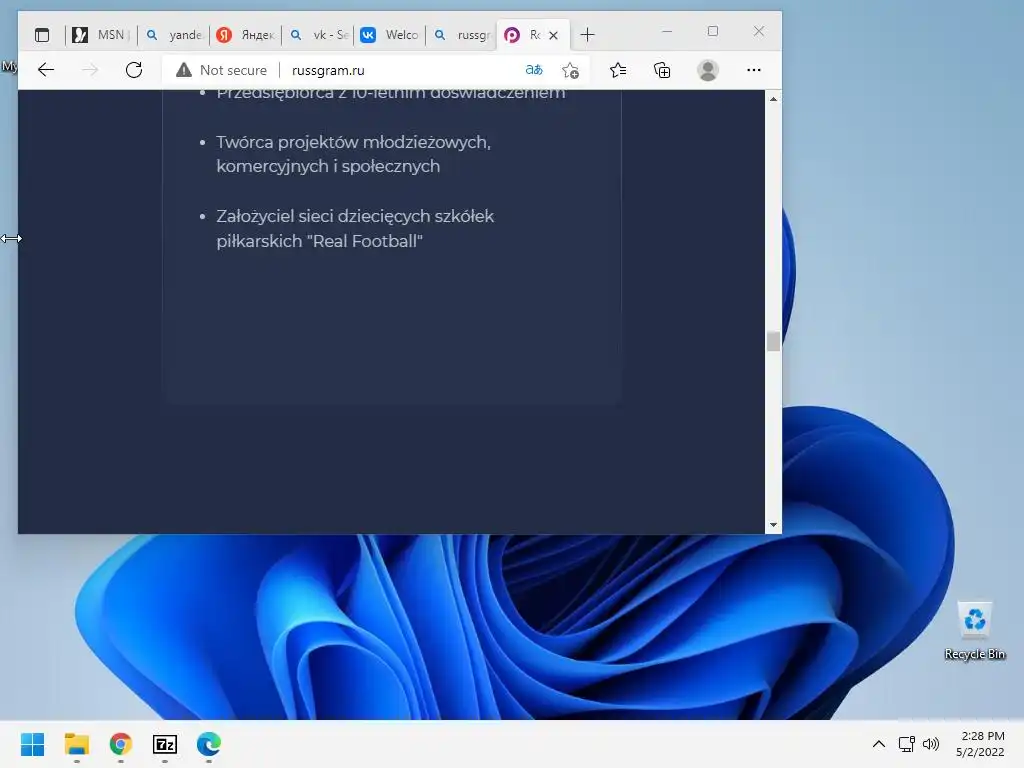Reload the current page
This screenshot has width=1024, height=768.
134,70
